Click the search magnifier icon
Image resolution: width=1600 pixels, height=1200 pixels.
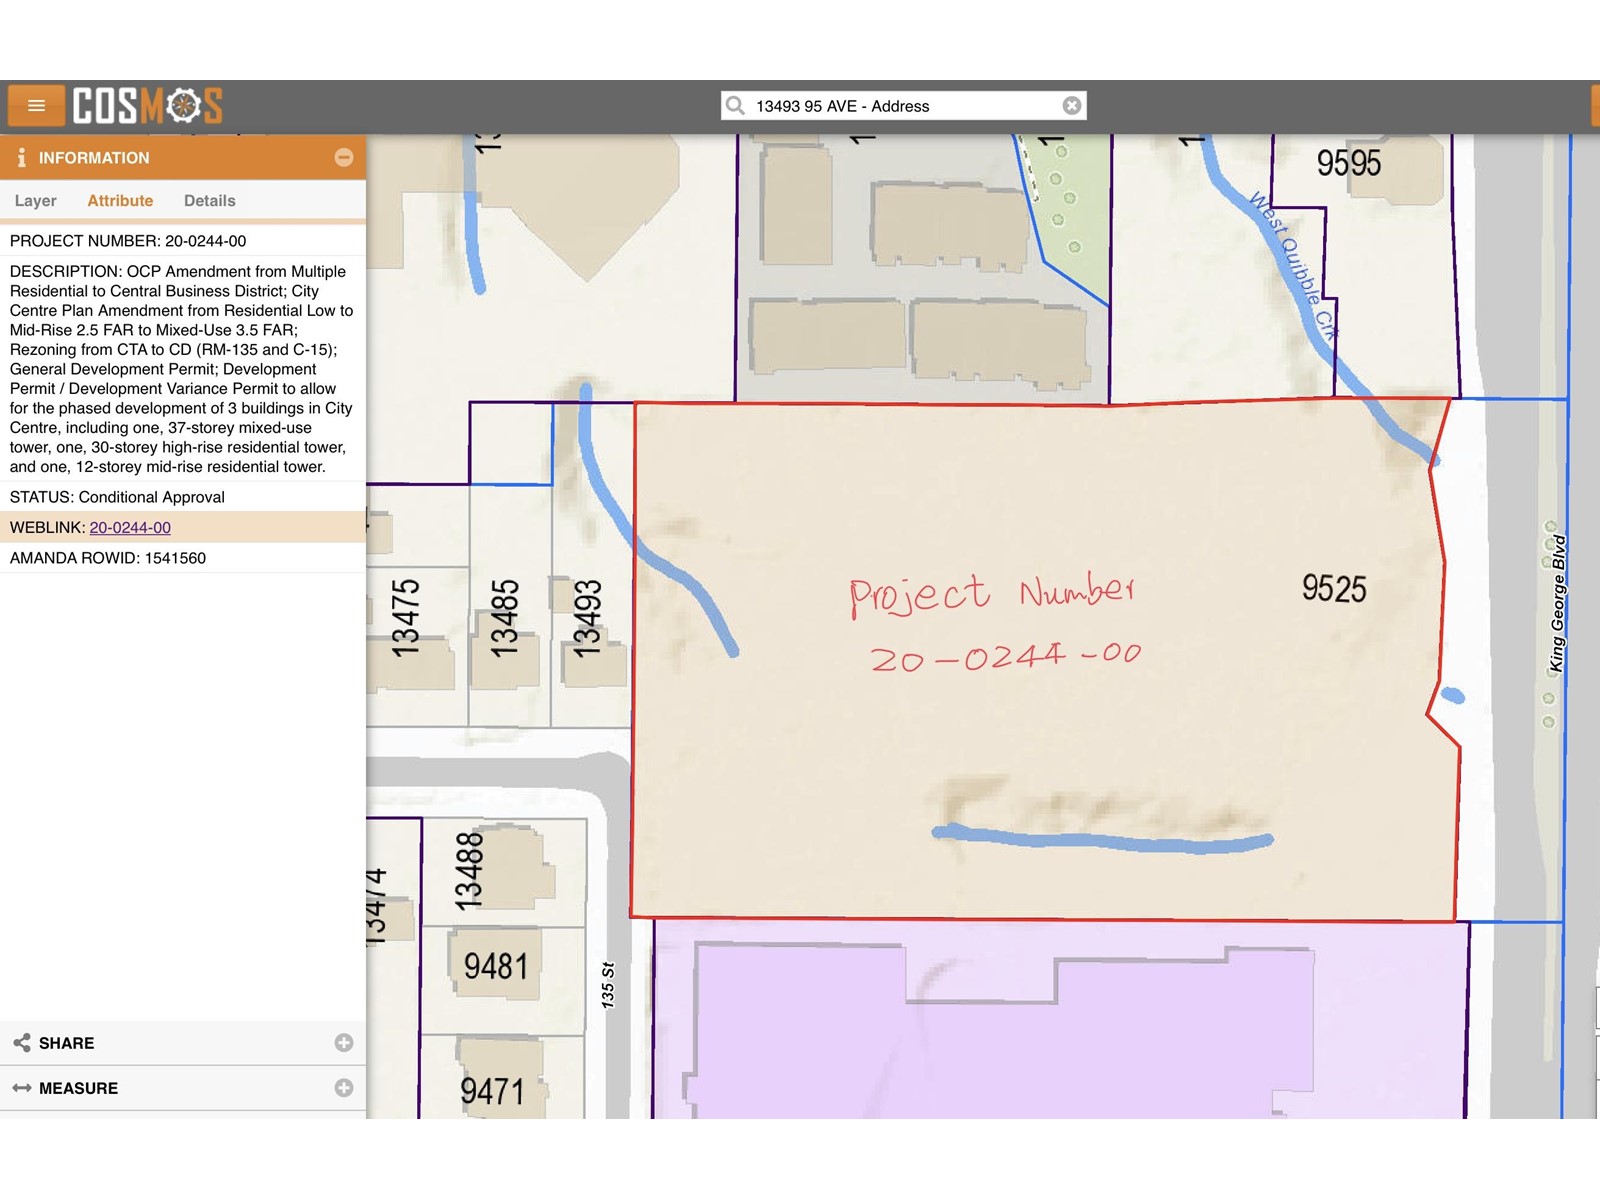(x=736, y=106)
